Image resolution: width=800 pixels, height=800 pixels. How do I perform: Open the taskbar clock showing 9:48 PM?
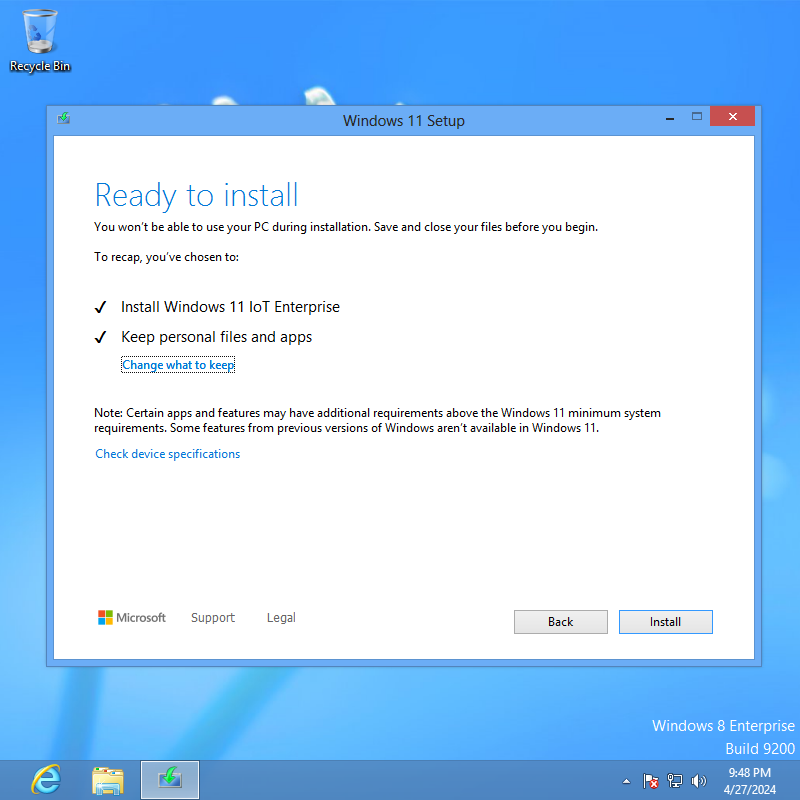click(x=750, y=780)
